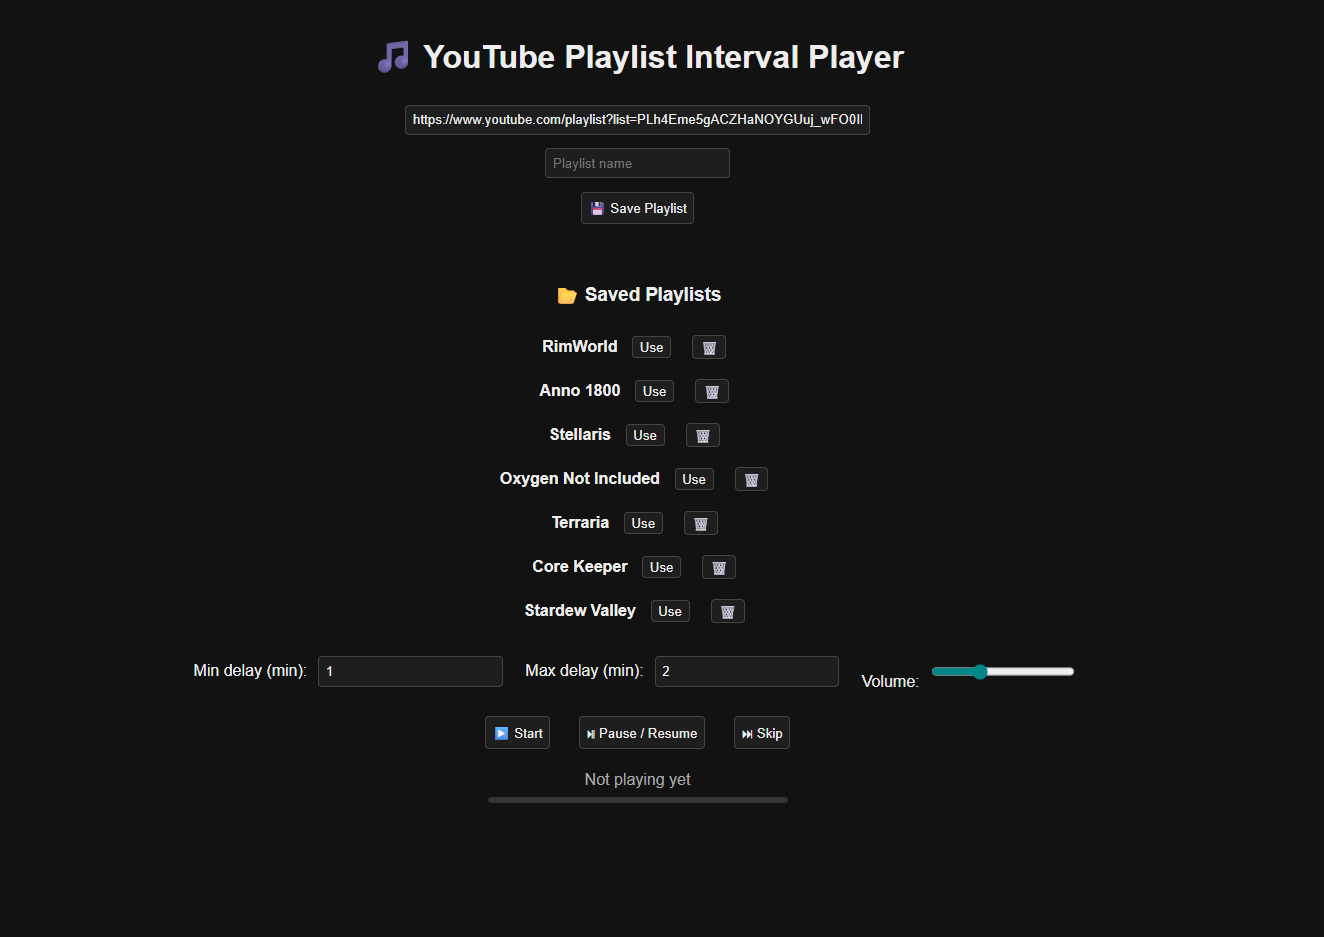This screenshot has height=937, width=1324.
Task: Use the Core Keeper playlist
Action: [x=661, y=567]
